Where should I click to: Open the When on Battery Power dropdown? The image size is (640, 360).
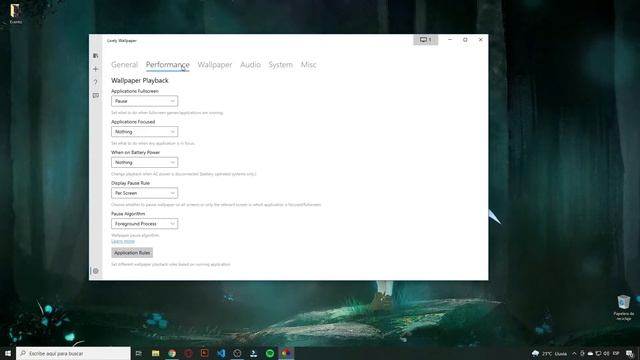click(144, 162)
